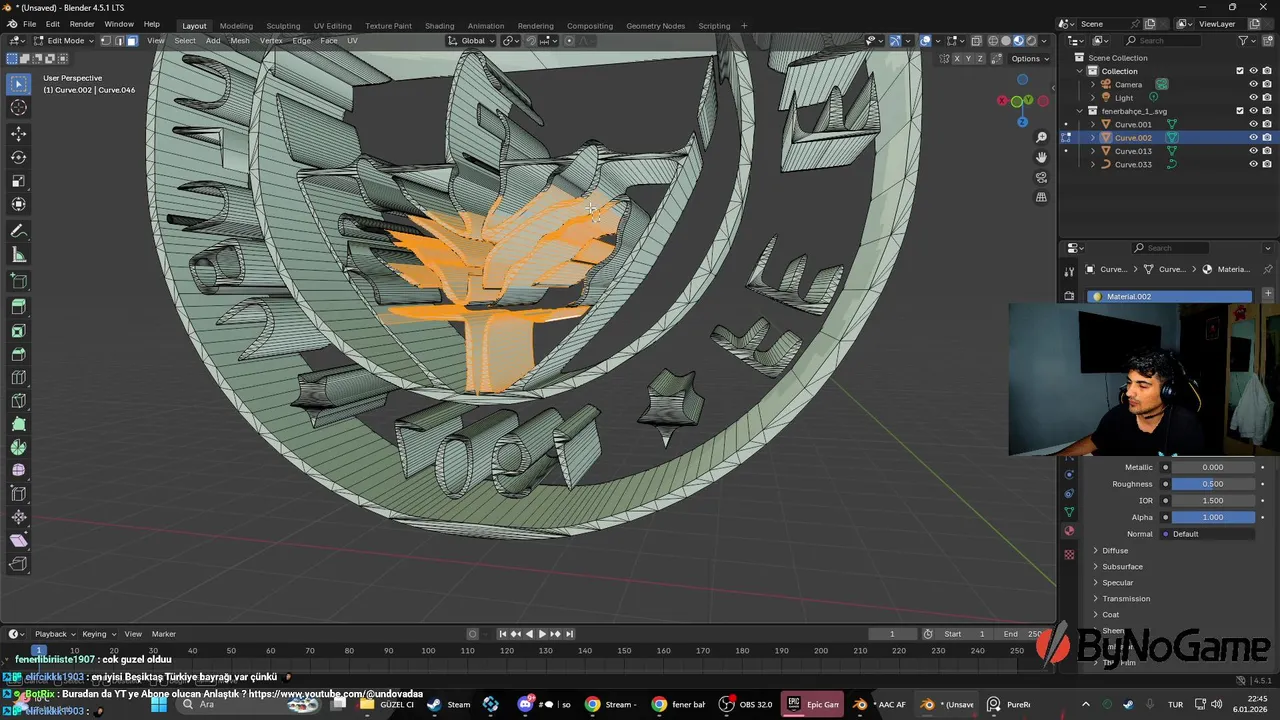Select the Add Cube tool
Image resolution: width=1280 pixels, height=720 pixels.
[18, 281]
